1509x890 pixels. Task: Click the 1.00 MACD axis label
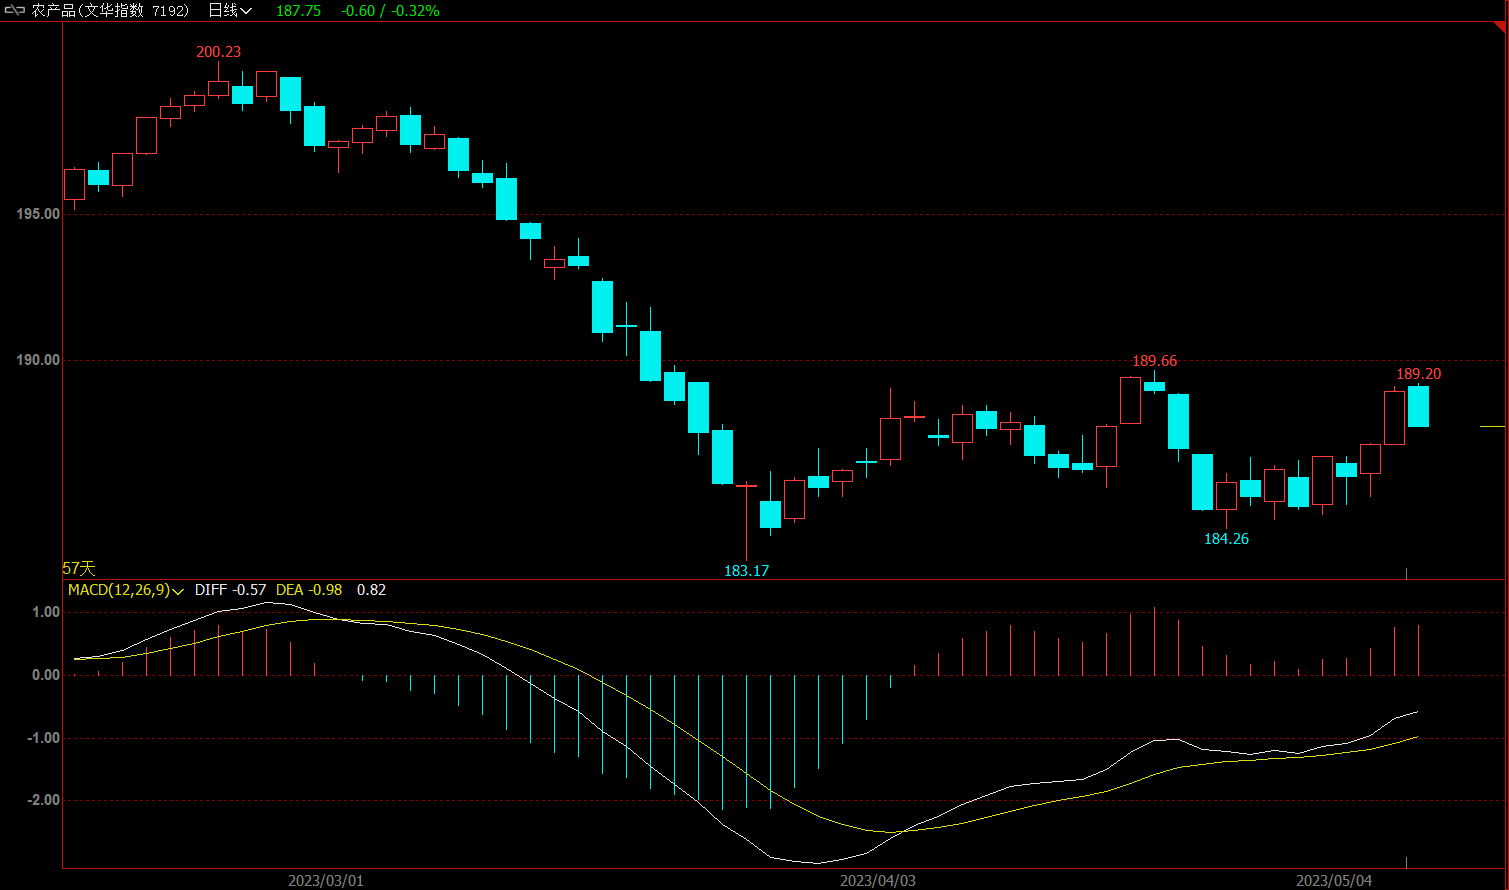[x=46, y=612]
